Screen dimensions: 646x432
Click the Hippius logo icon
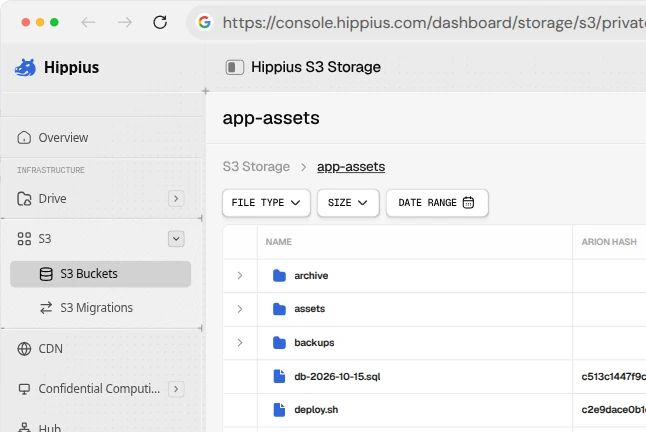(26, 68)
